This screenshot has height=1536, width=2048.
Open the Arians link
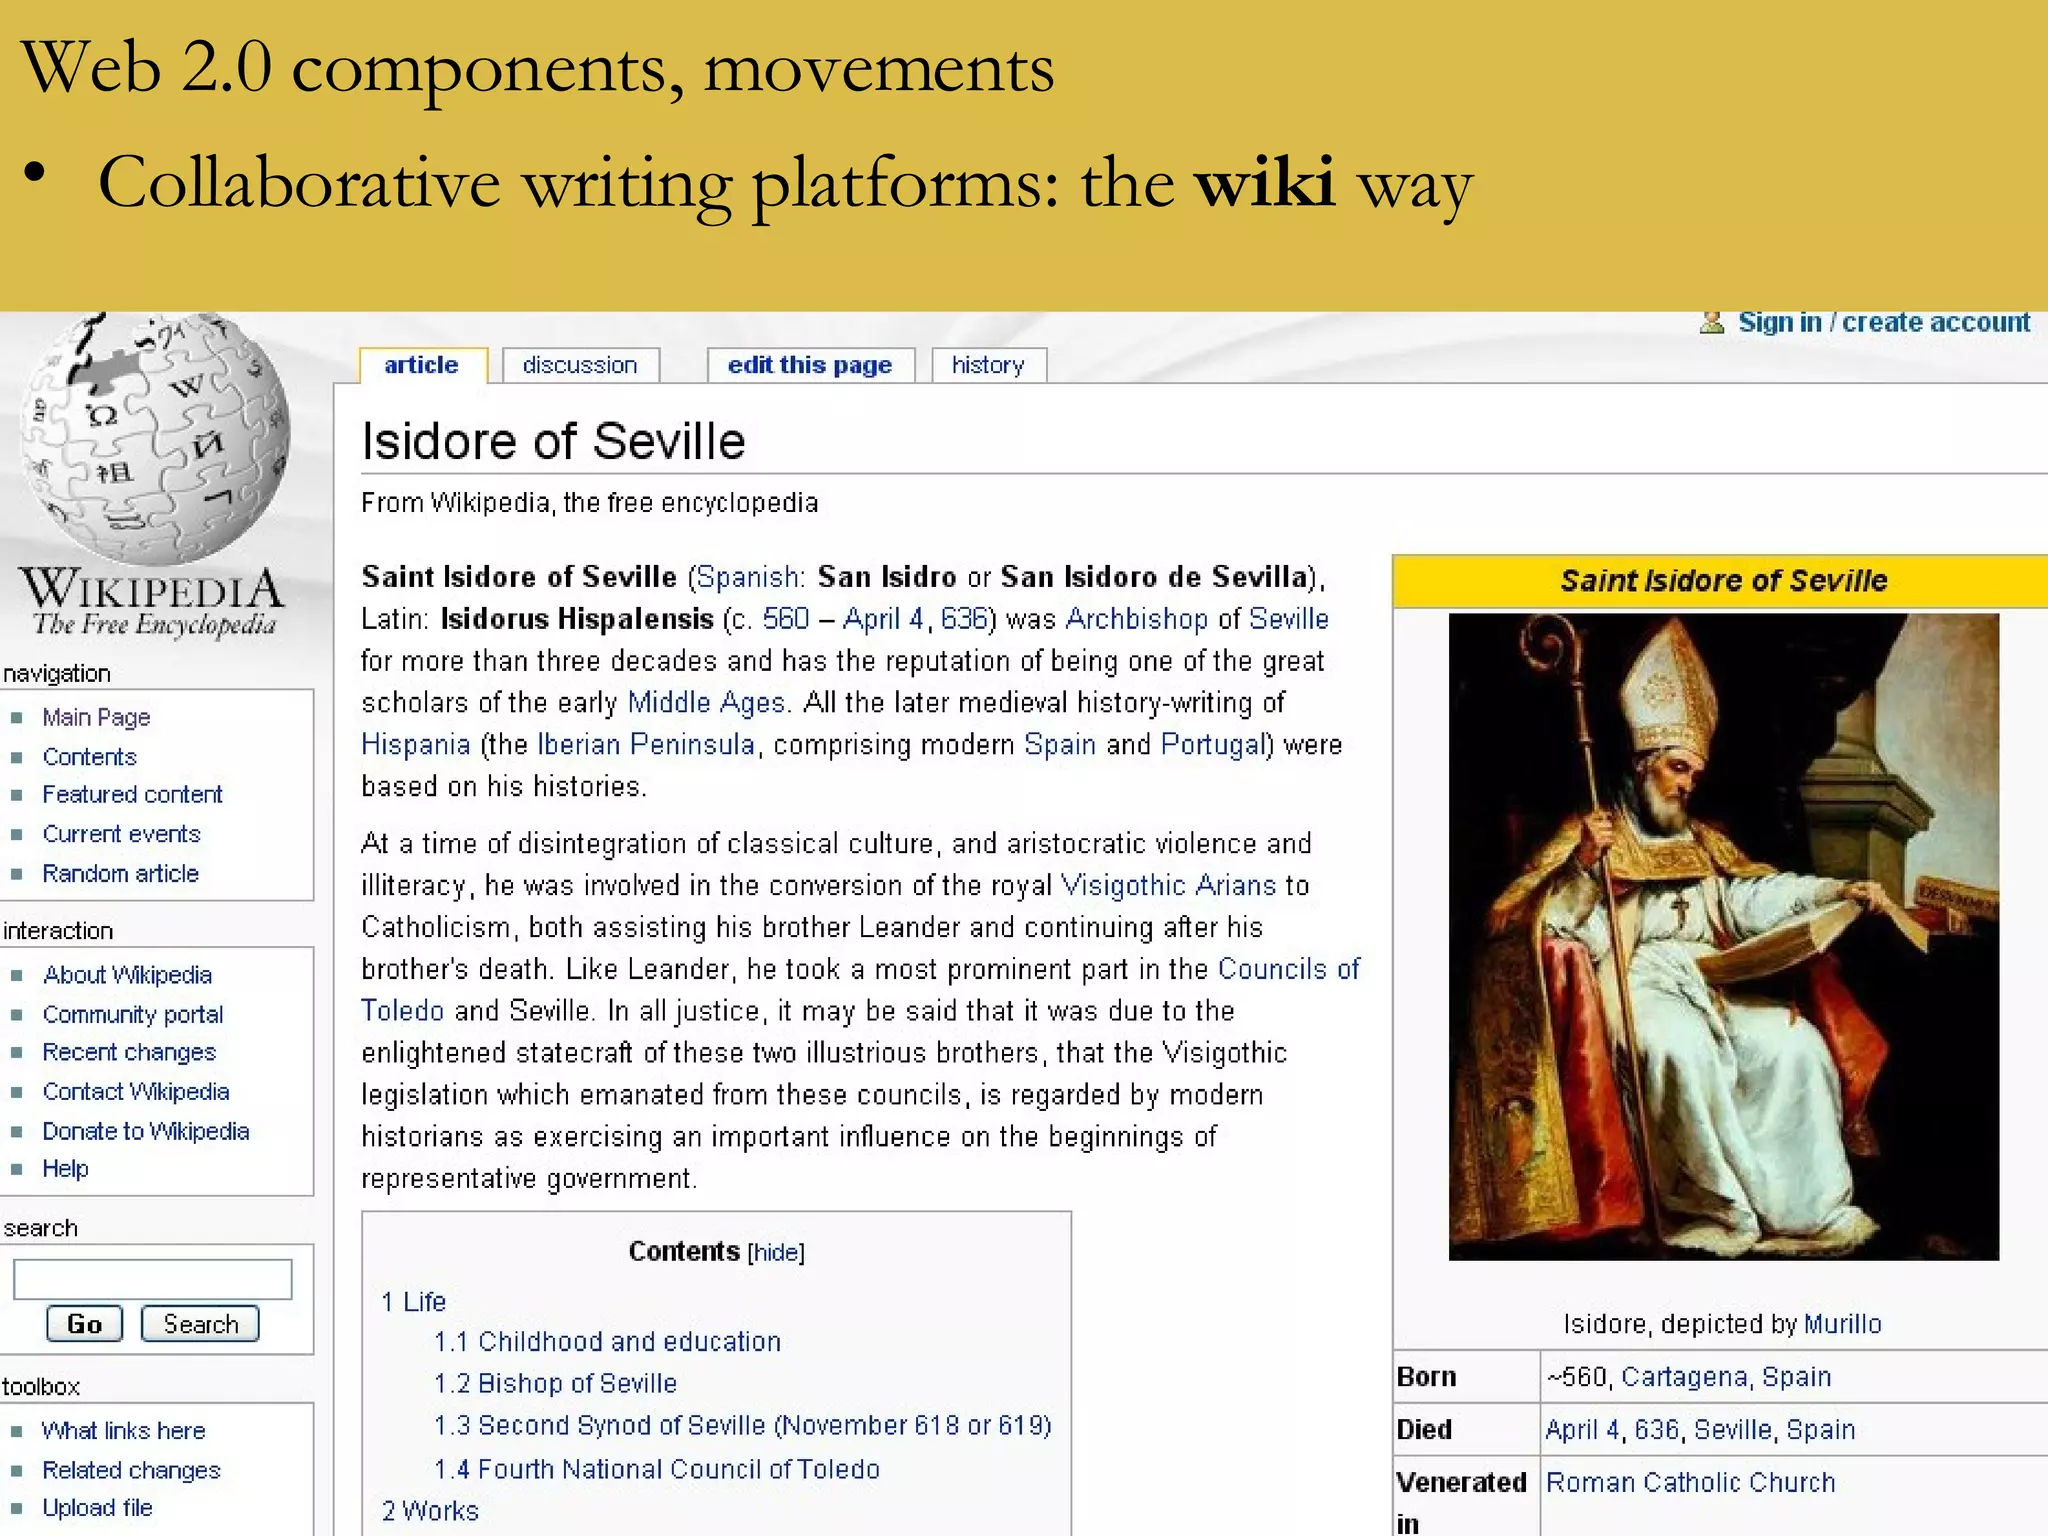point(1236,885)
